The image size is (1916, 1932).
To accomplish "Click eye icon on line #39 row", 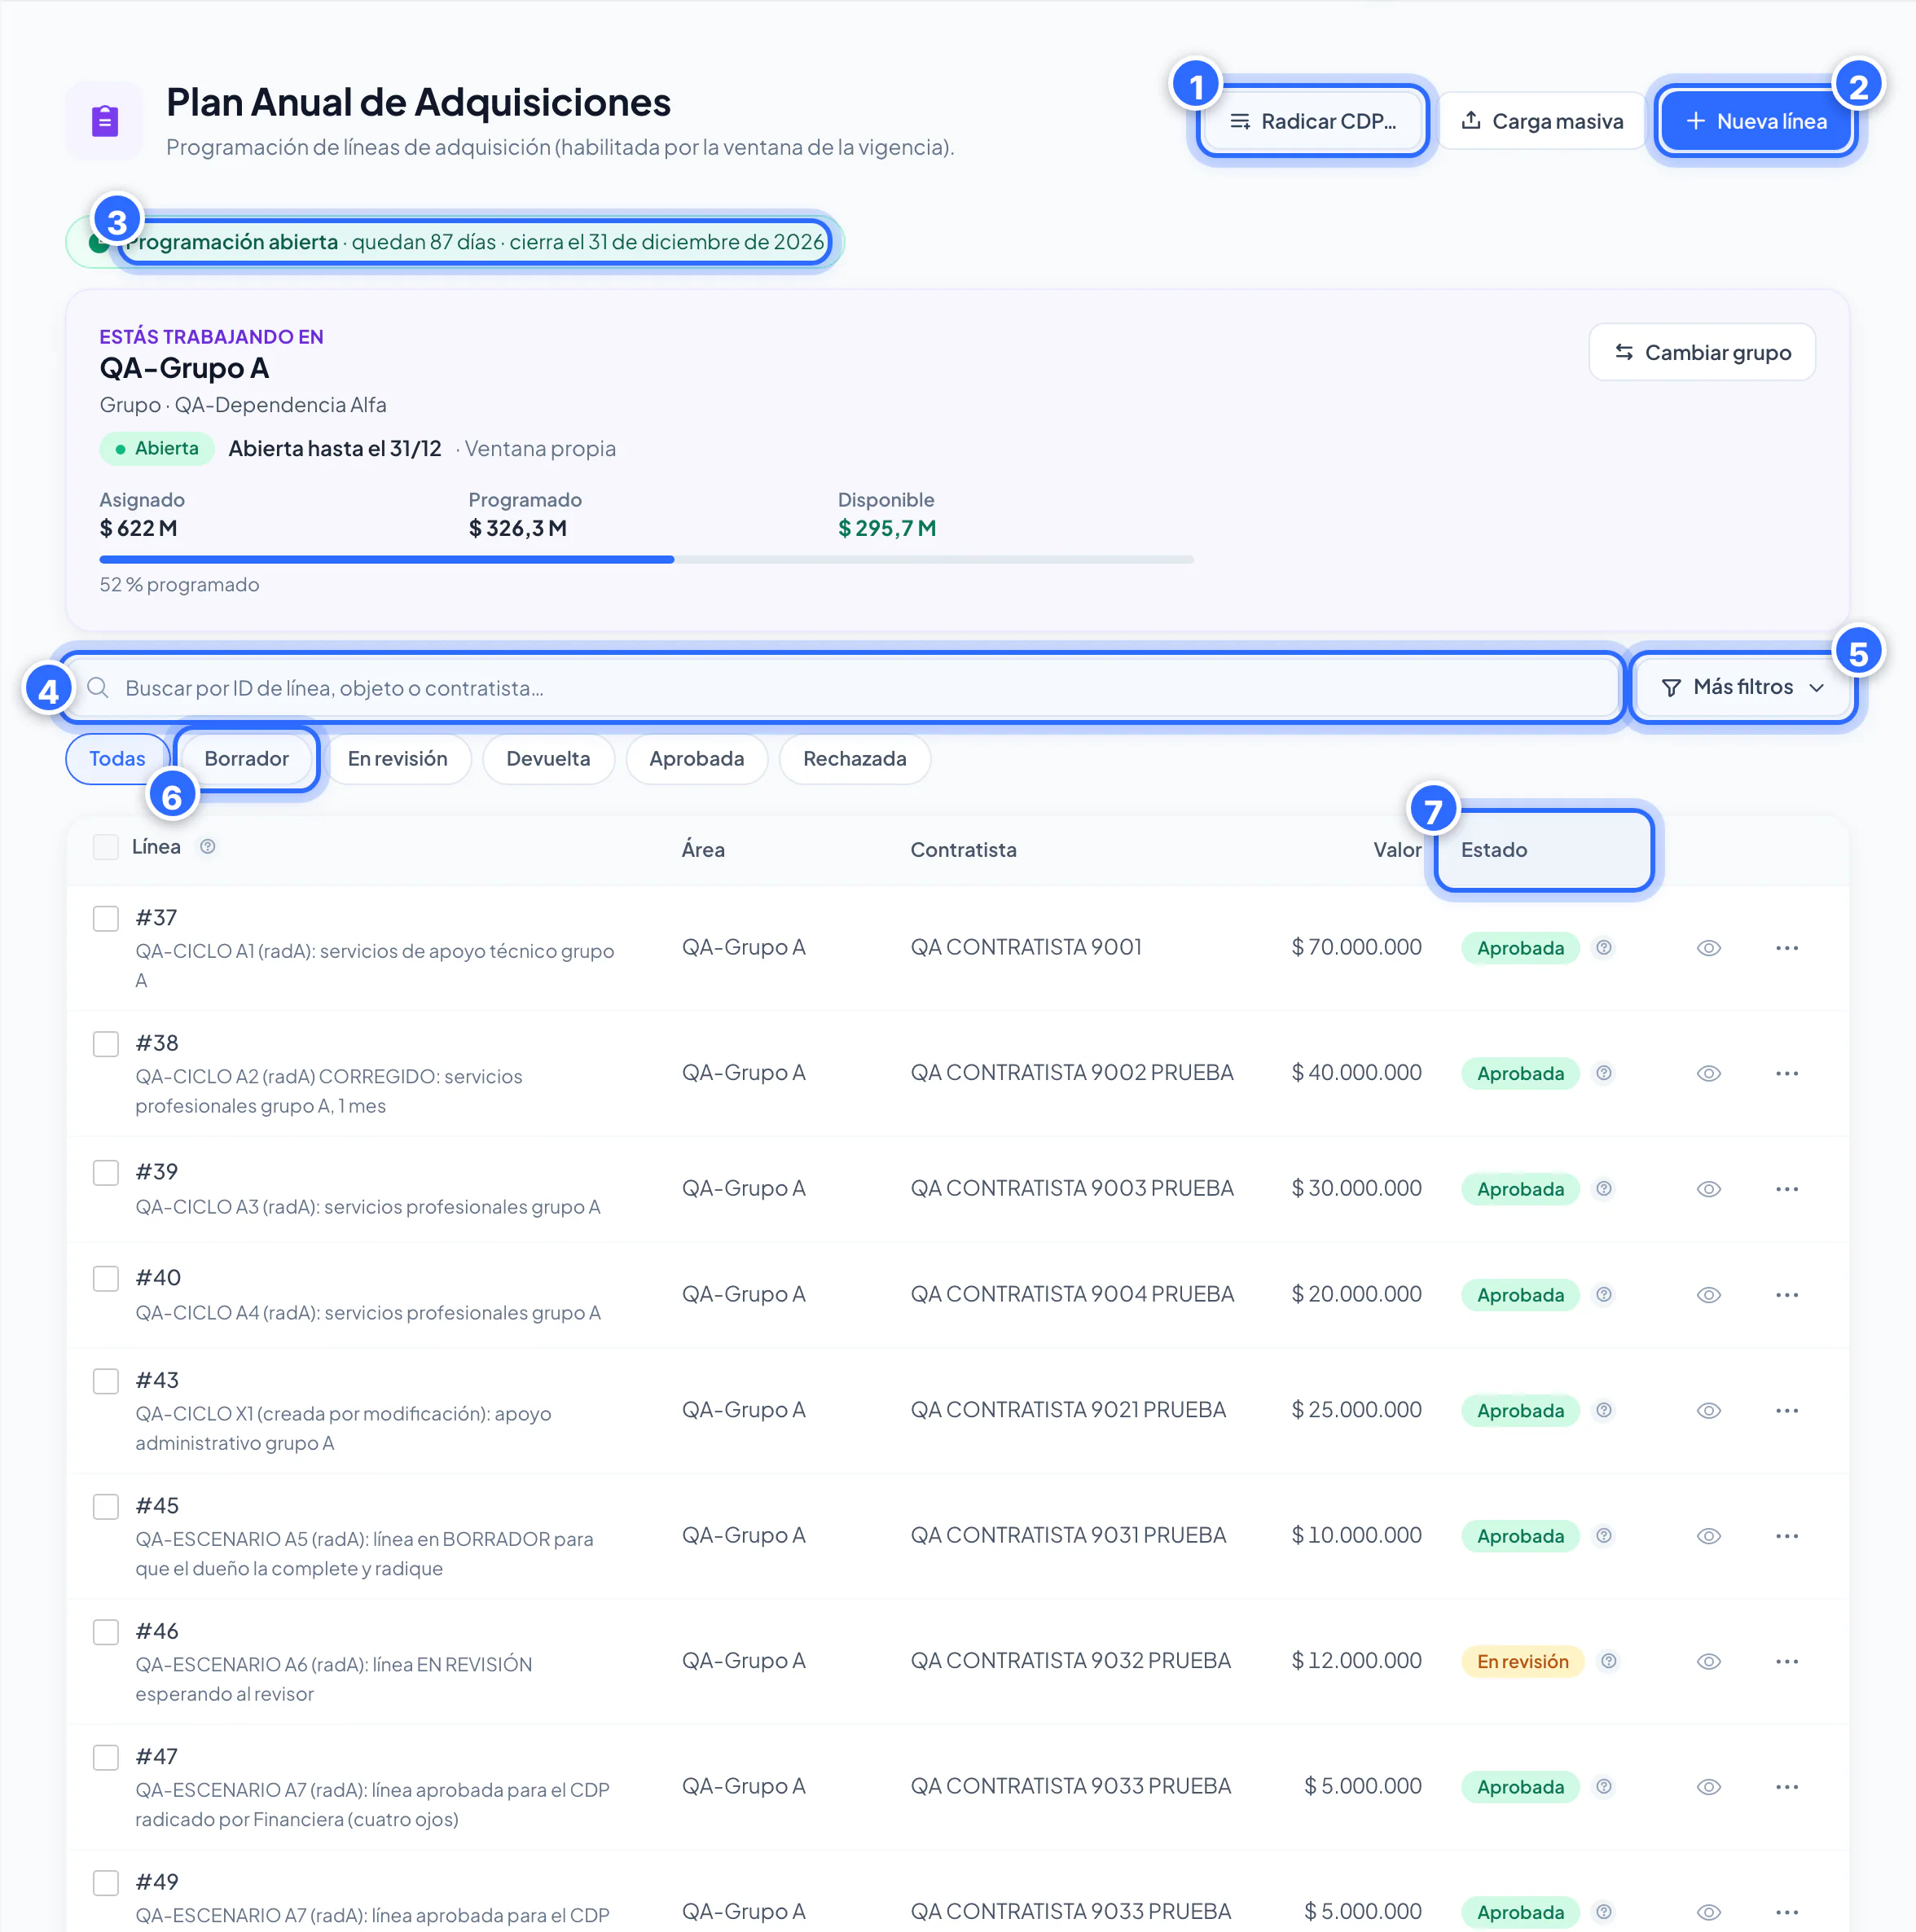I will click(x=1708, y=1189).
